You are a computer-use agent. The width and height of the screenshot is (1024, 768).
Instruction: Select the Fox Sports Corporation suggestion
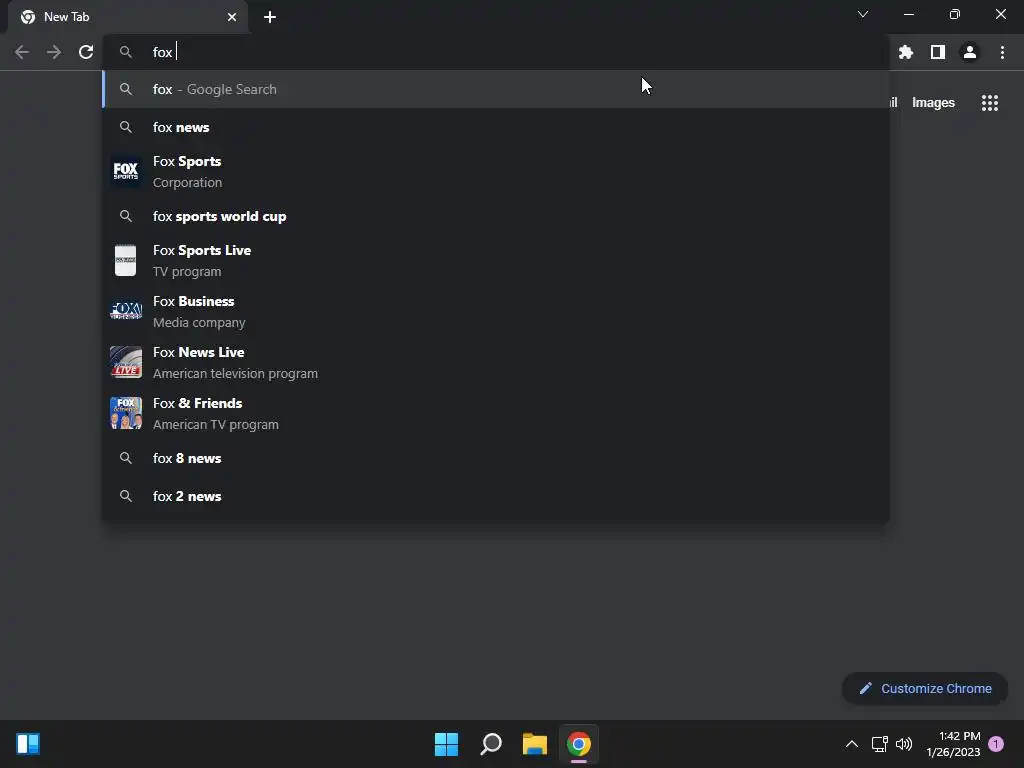(x=496, y=172)
